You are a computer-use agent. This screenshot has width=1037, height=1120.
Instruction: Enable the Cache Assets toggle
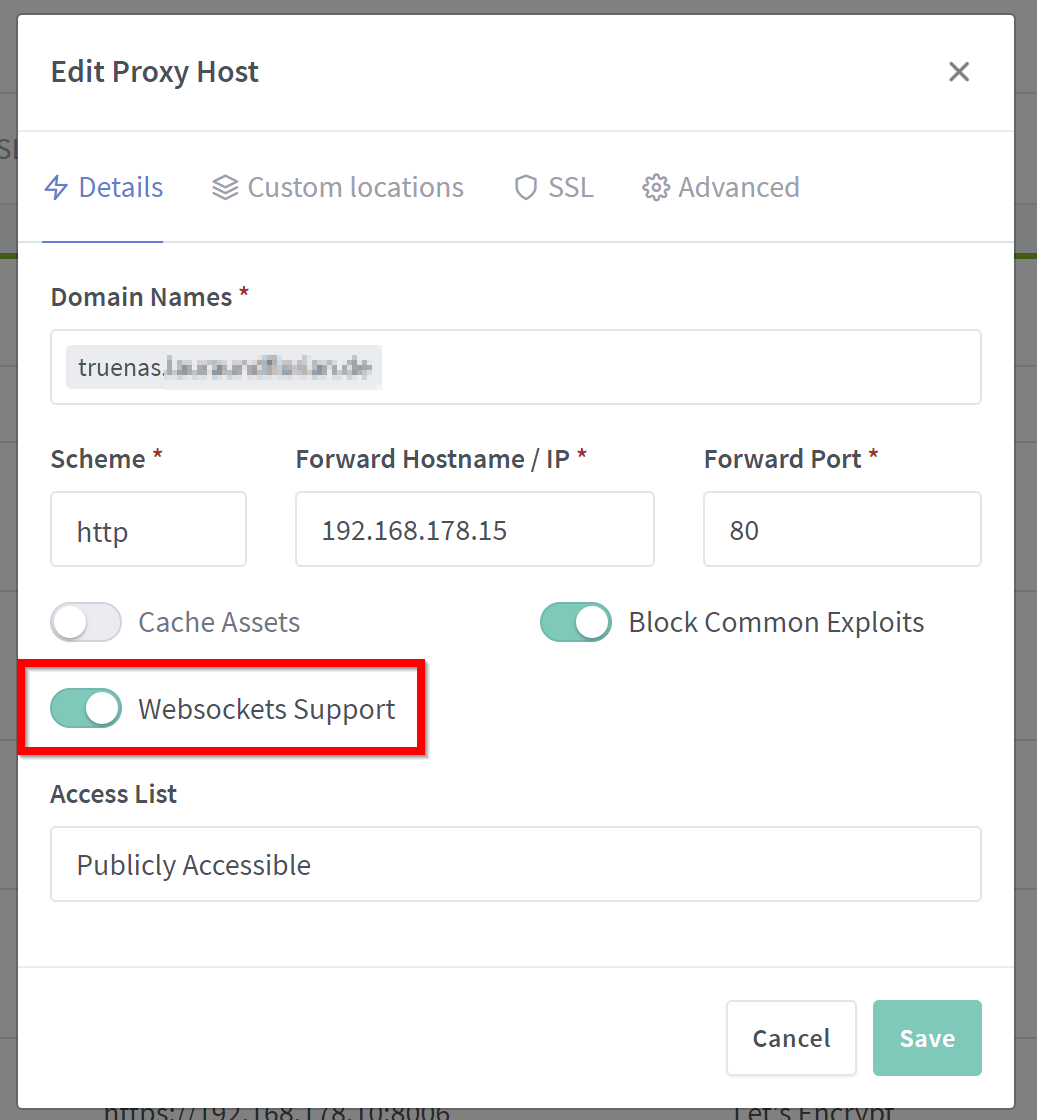point(86,622)
